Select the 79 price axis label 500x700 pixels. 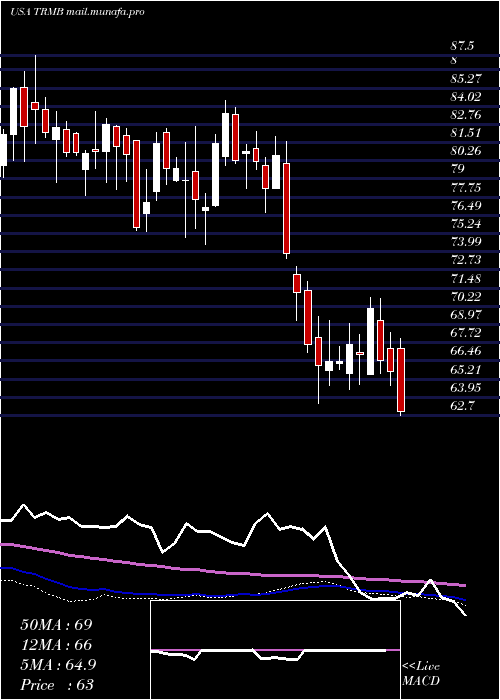(458, 169)
